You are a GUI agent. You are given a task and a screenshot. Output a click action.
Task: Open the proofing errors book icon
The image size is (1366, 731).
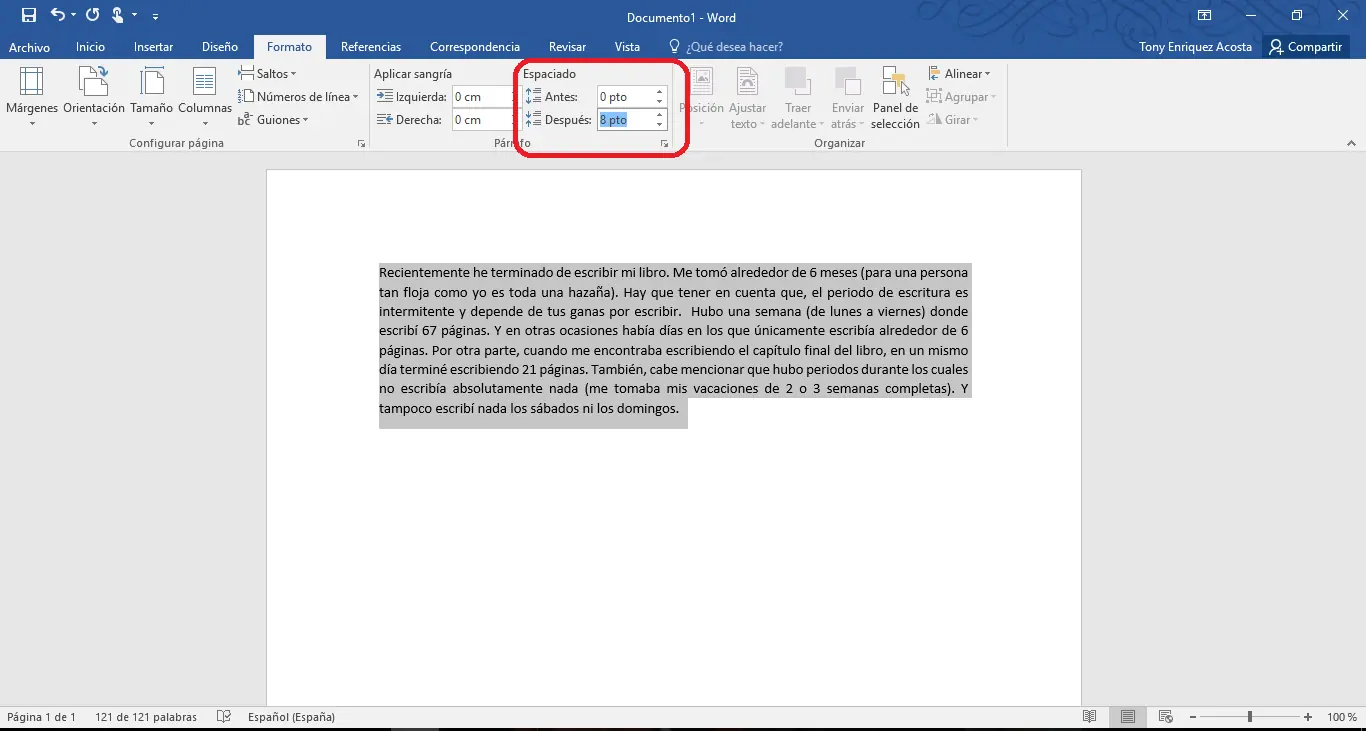pos(224,717)
